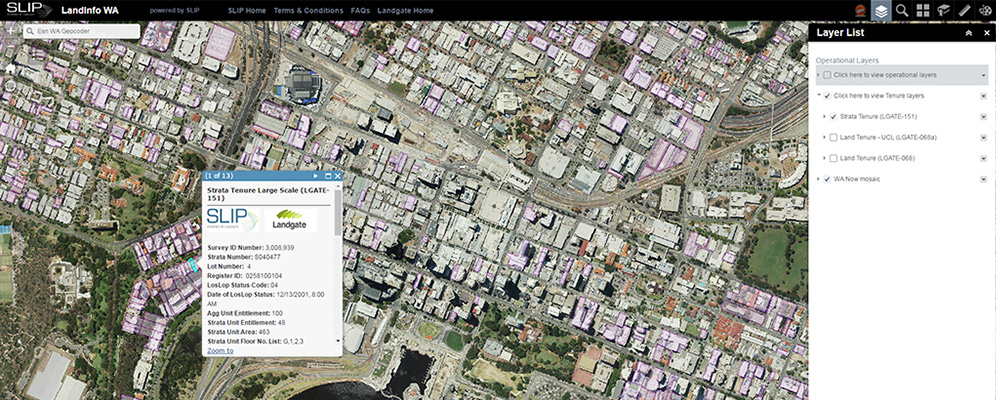Close the Layer List panel
This screenshot has height=400, width=996.
986,33
